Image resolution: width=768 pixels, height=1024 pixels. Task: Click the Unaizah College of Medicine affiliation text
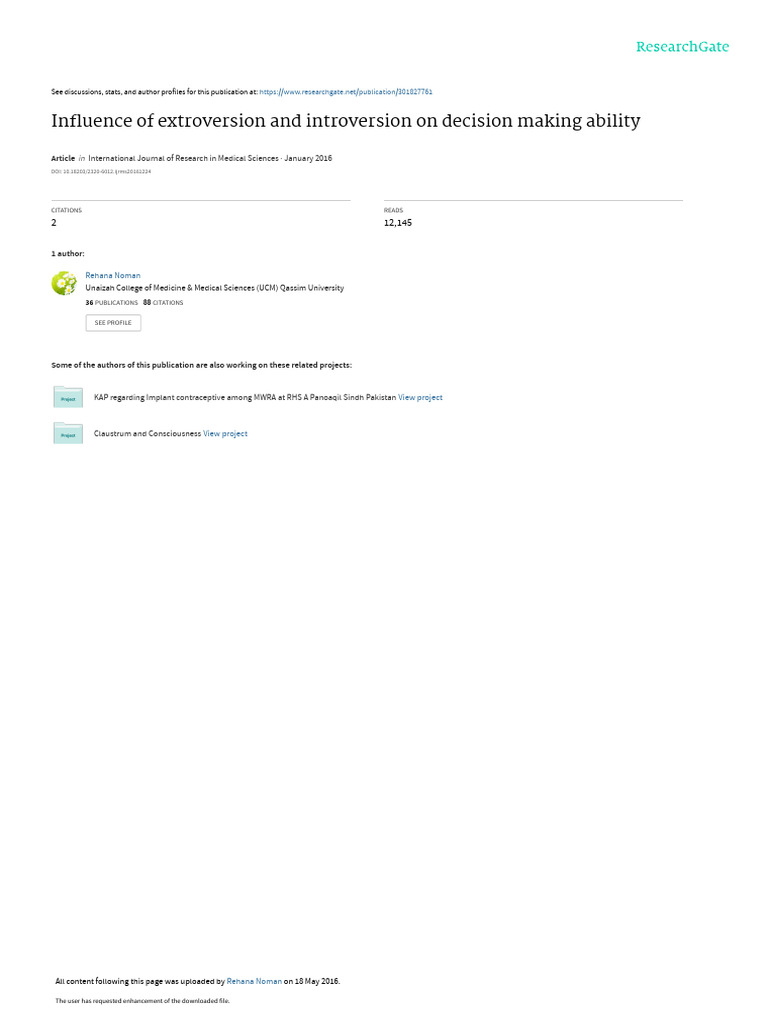pyautogui.click(x=215, y=288)
